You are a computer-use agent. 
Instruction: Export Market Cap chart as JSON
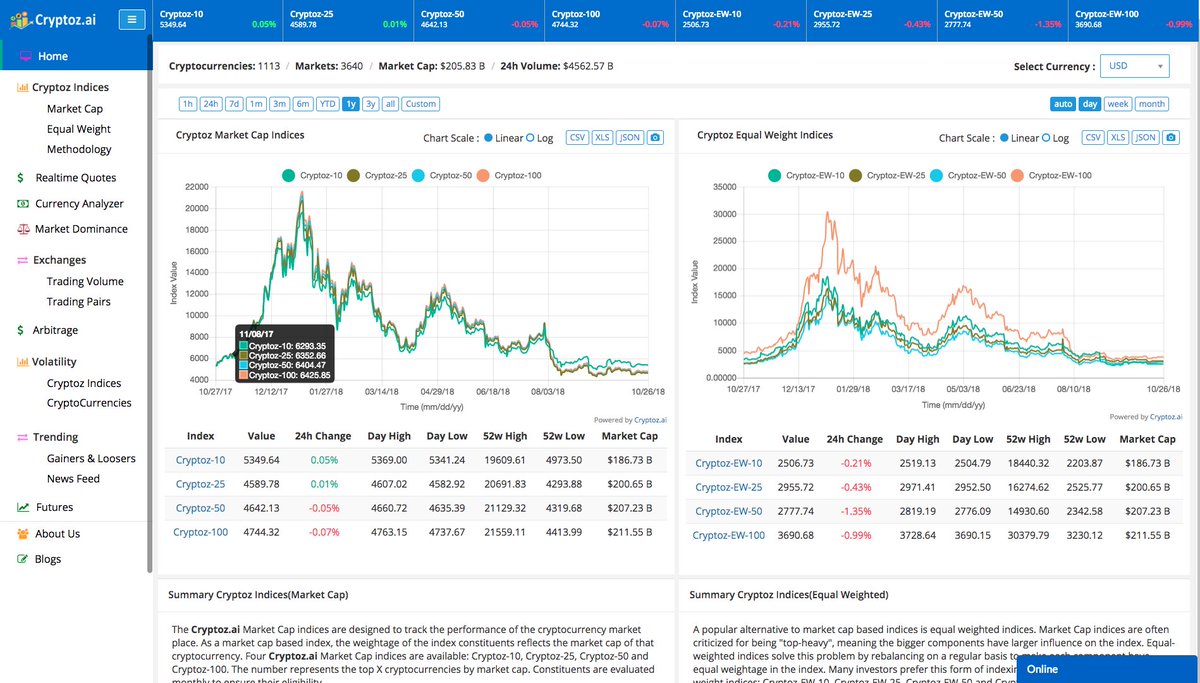click(x=630, y=138)
